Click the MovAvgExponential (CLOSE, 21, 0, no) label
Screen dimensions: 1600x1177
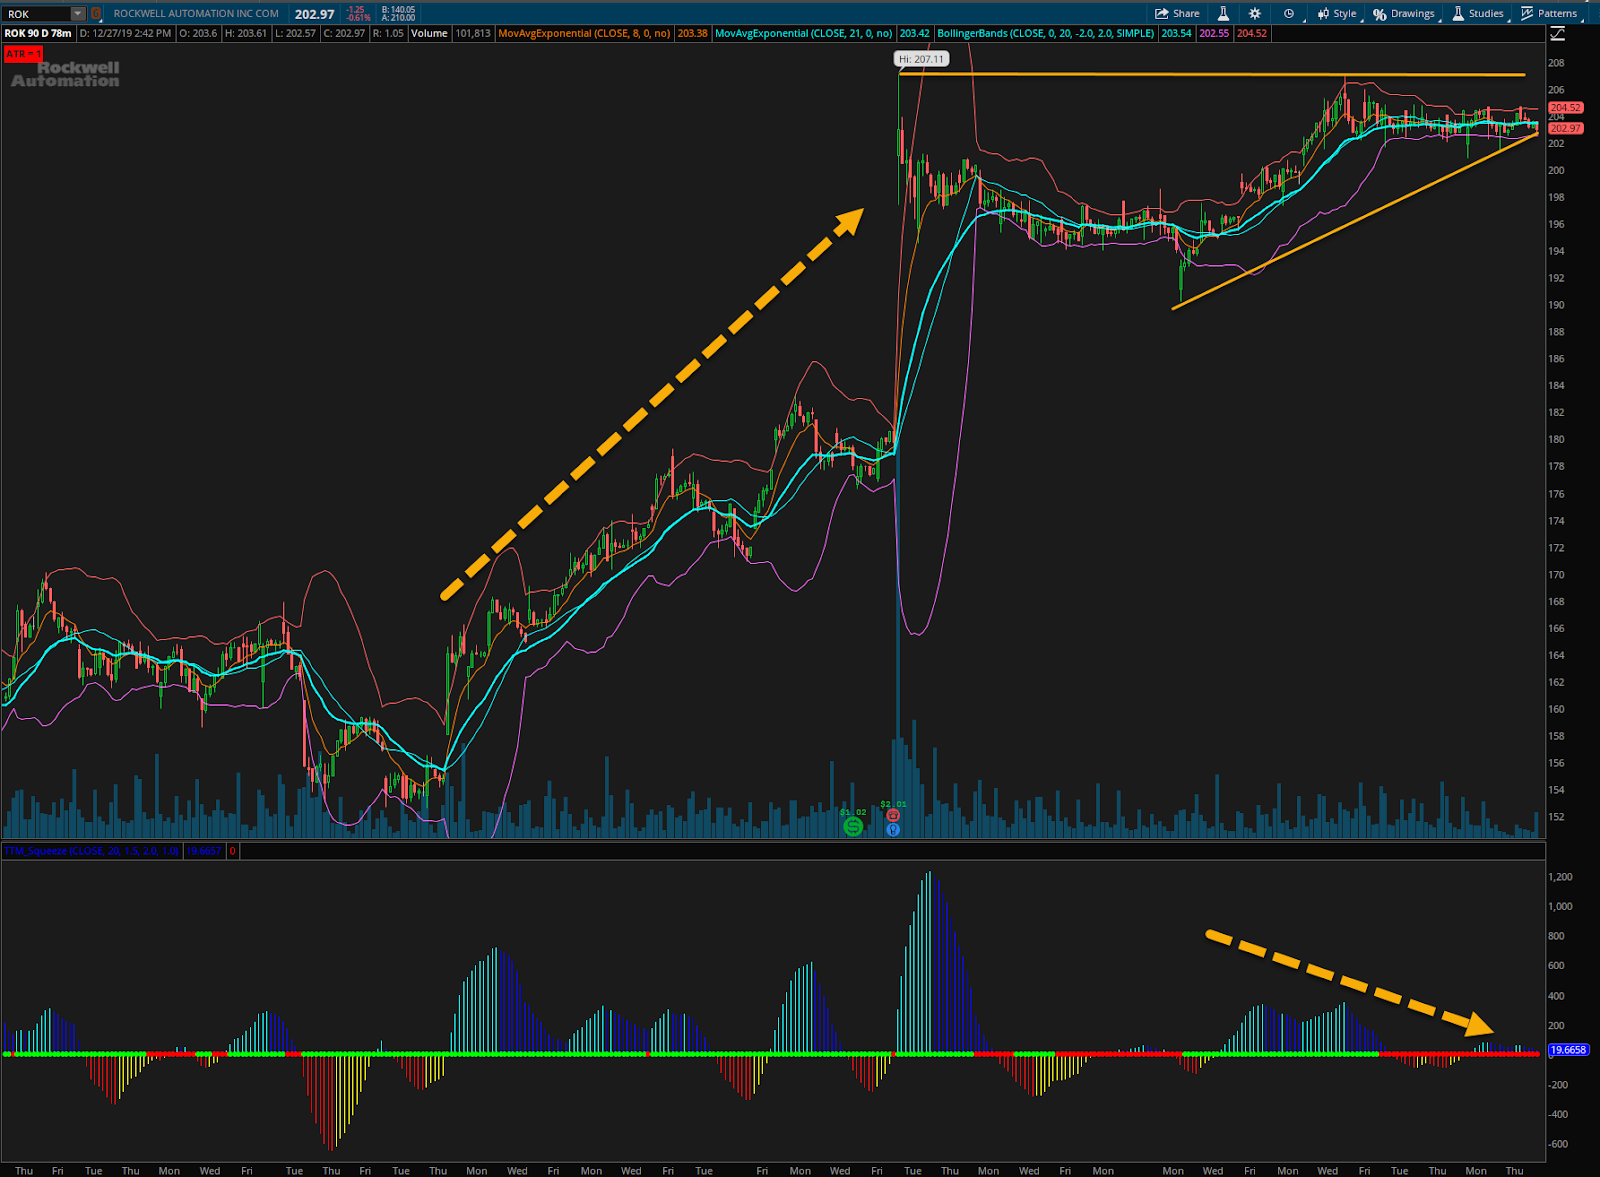click(x=804, y=33)
